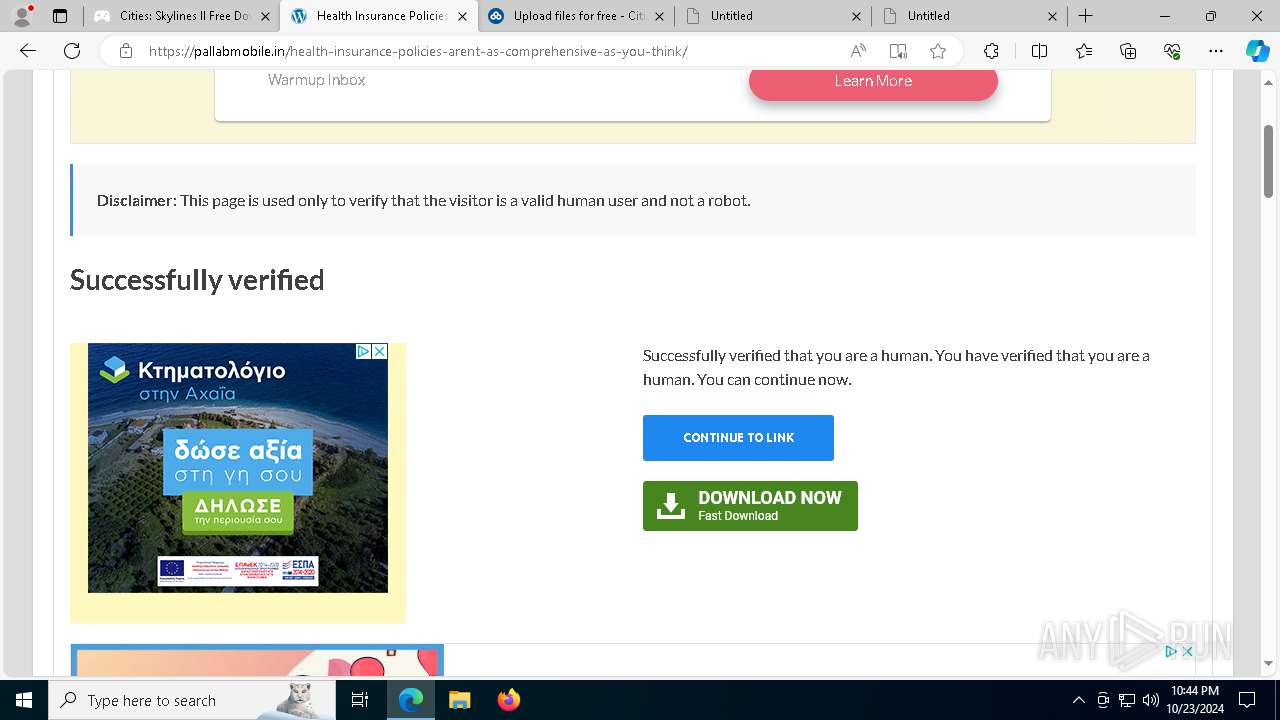
Task: Open Settings and more menu
Action: point(1216,51)
